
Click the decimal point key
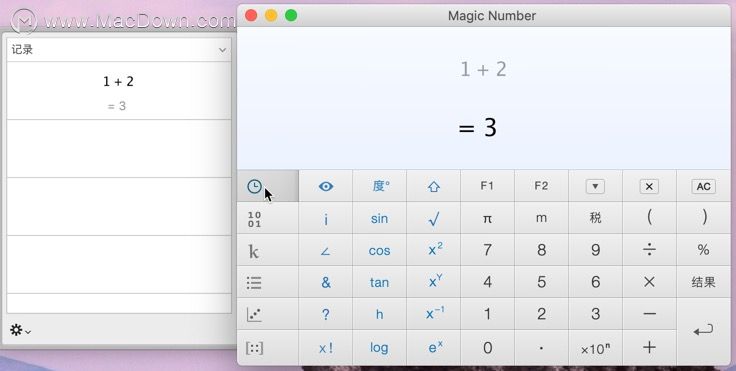541,348
